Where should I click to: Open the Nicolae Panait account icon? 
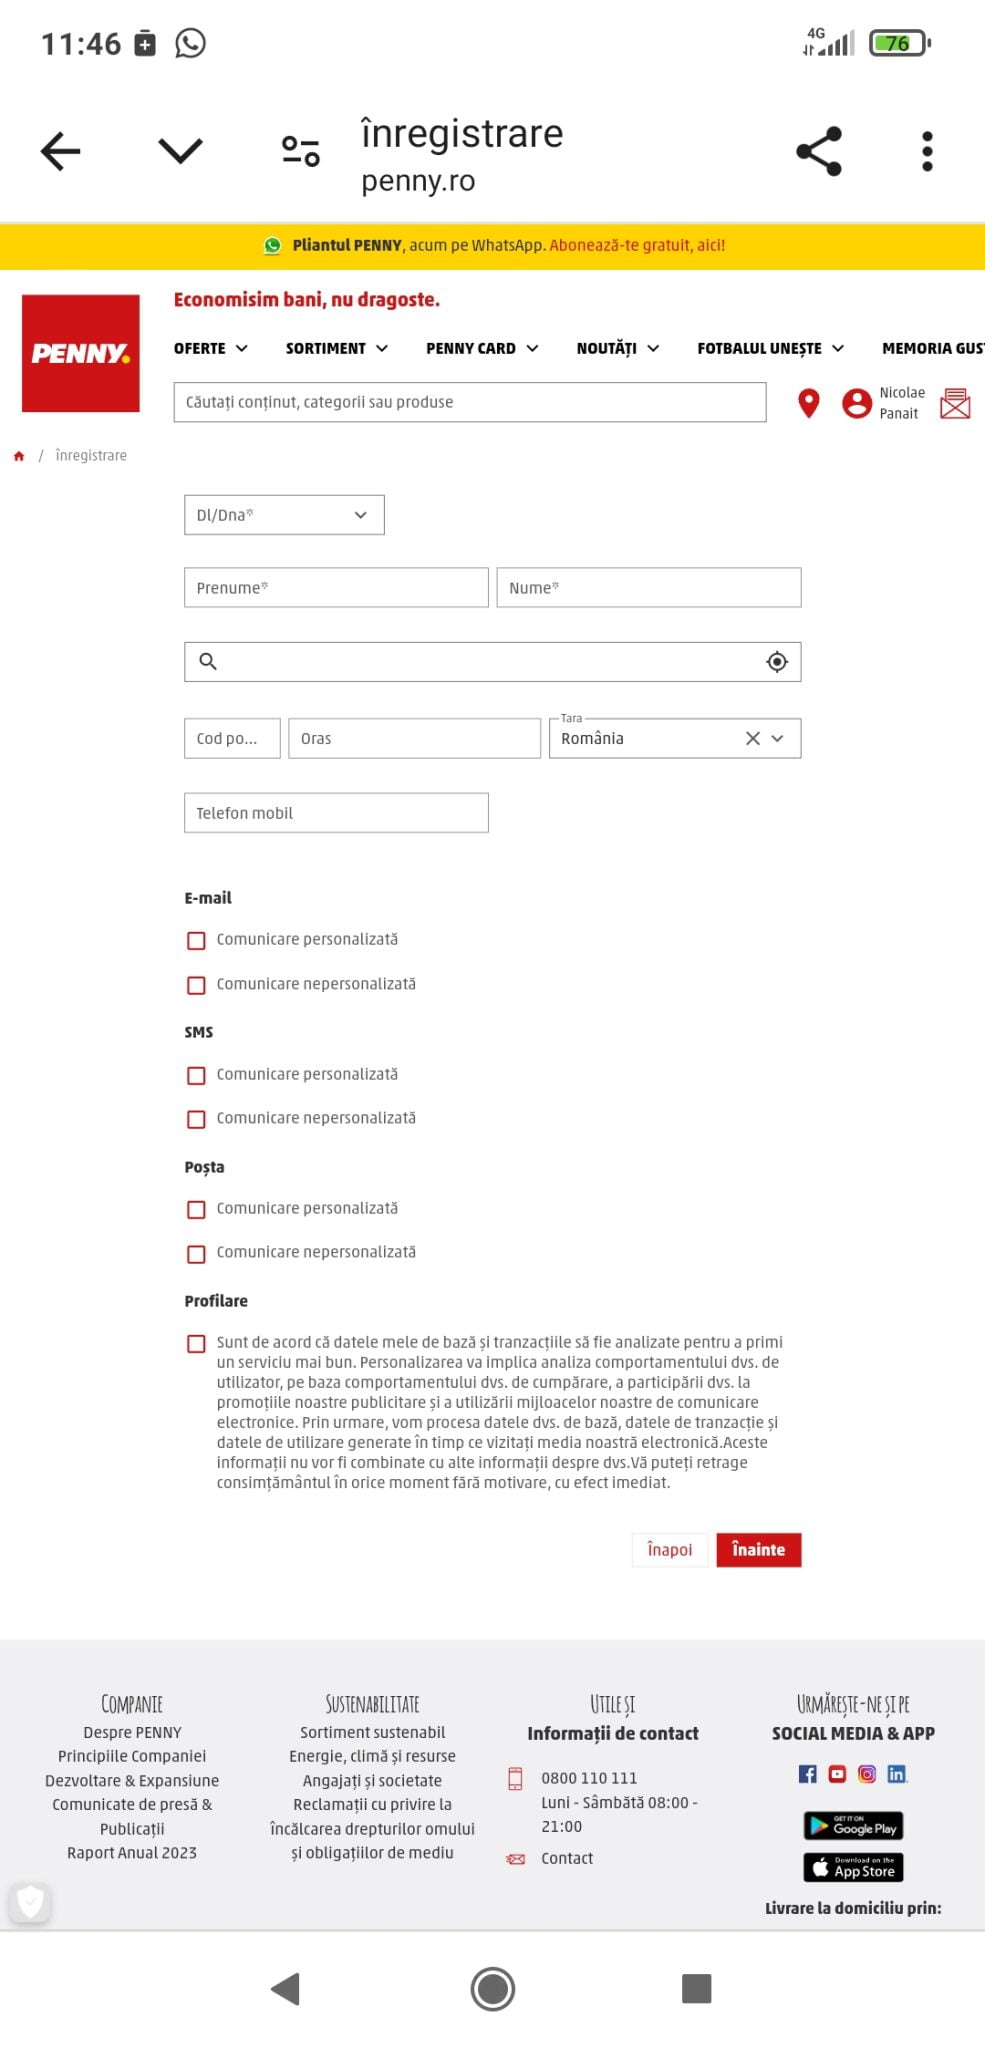click(x=857, y=403)
